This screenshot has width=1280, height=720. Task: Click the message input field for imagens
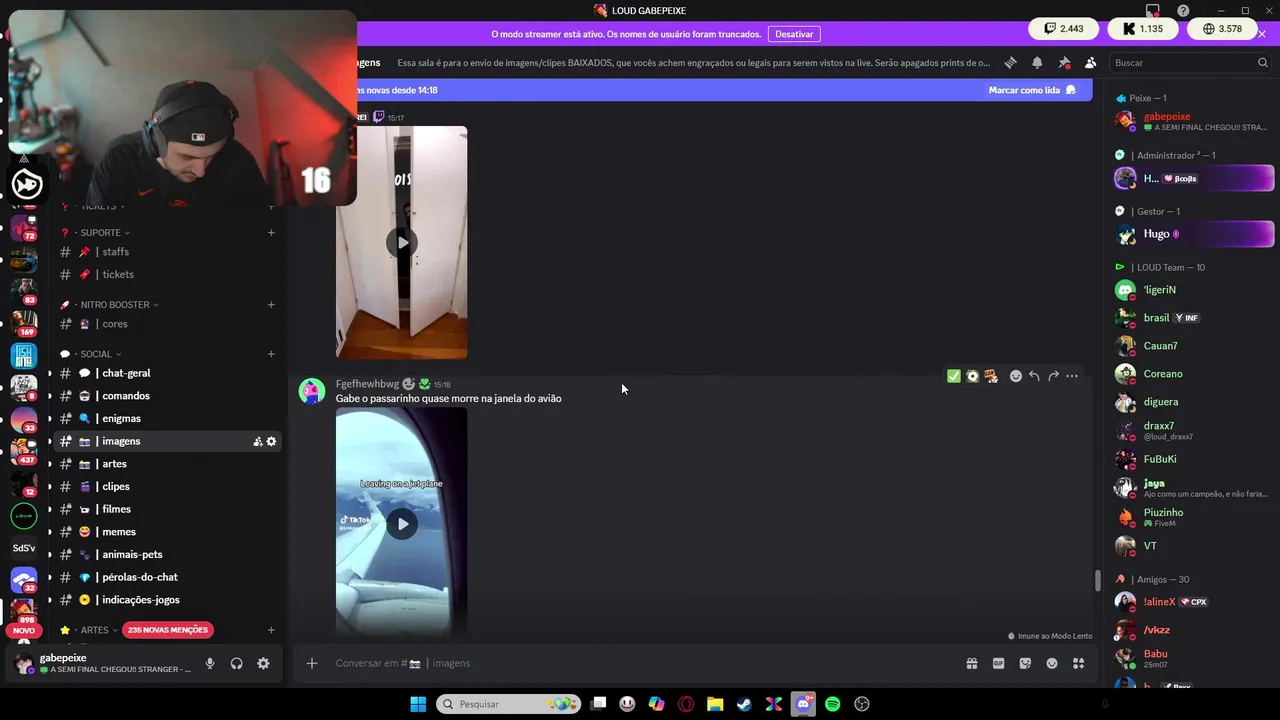tap(640, 663)
